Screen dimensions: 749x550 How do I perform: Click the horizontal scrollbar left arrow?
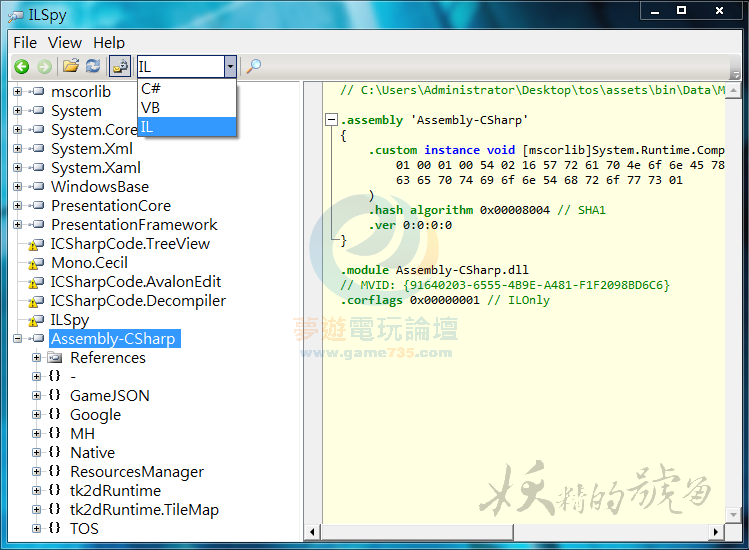[x=312, y=532]
